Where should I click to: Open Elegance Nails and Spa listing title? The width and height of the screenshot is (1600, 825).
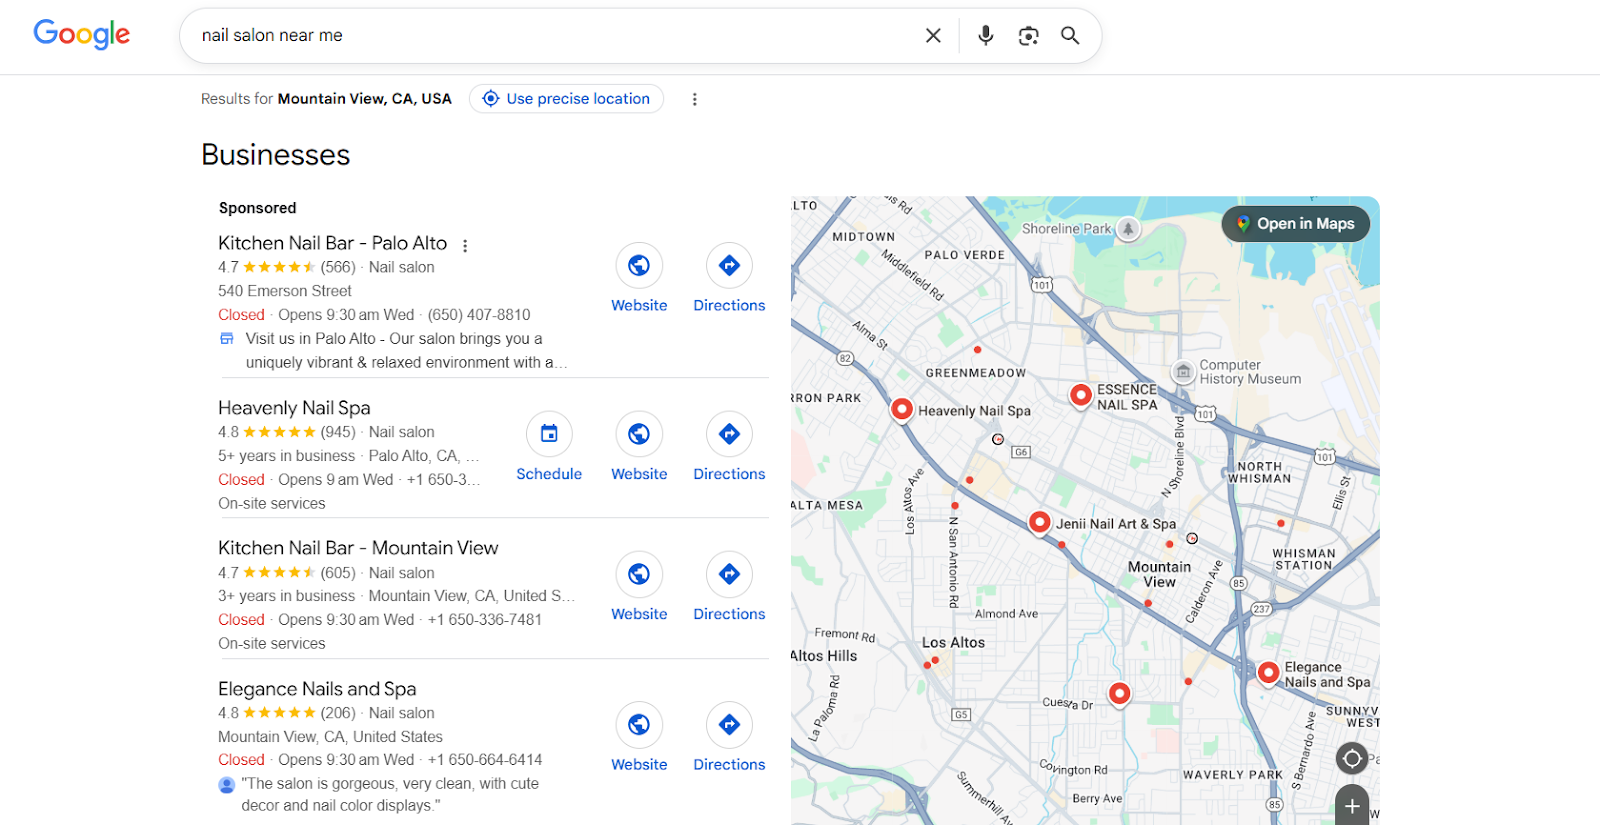point(317,689)
